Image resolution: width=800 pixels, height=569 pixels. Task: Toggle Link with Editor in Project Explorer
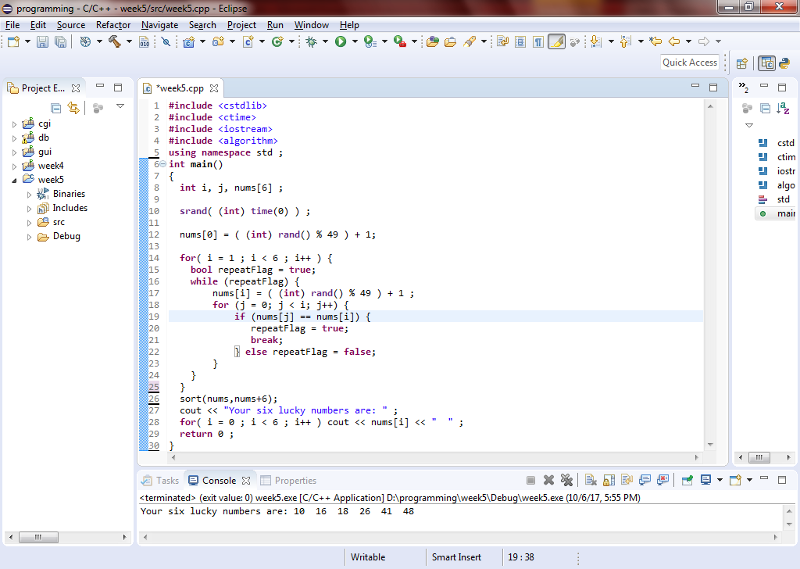click(x=74, y=108)
